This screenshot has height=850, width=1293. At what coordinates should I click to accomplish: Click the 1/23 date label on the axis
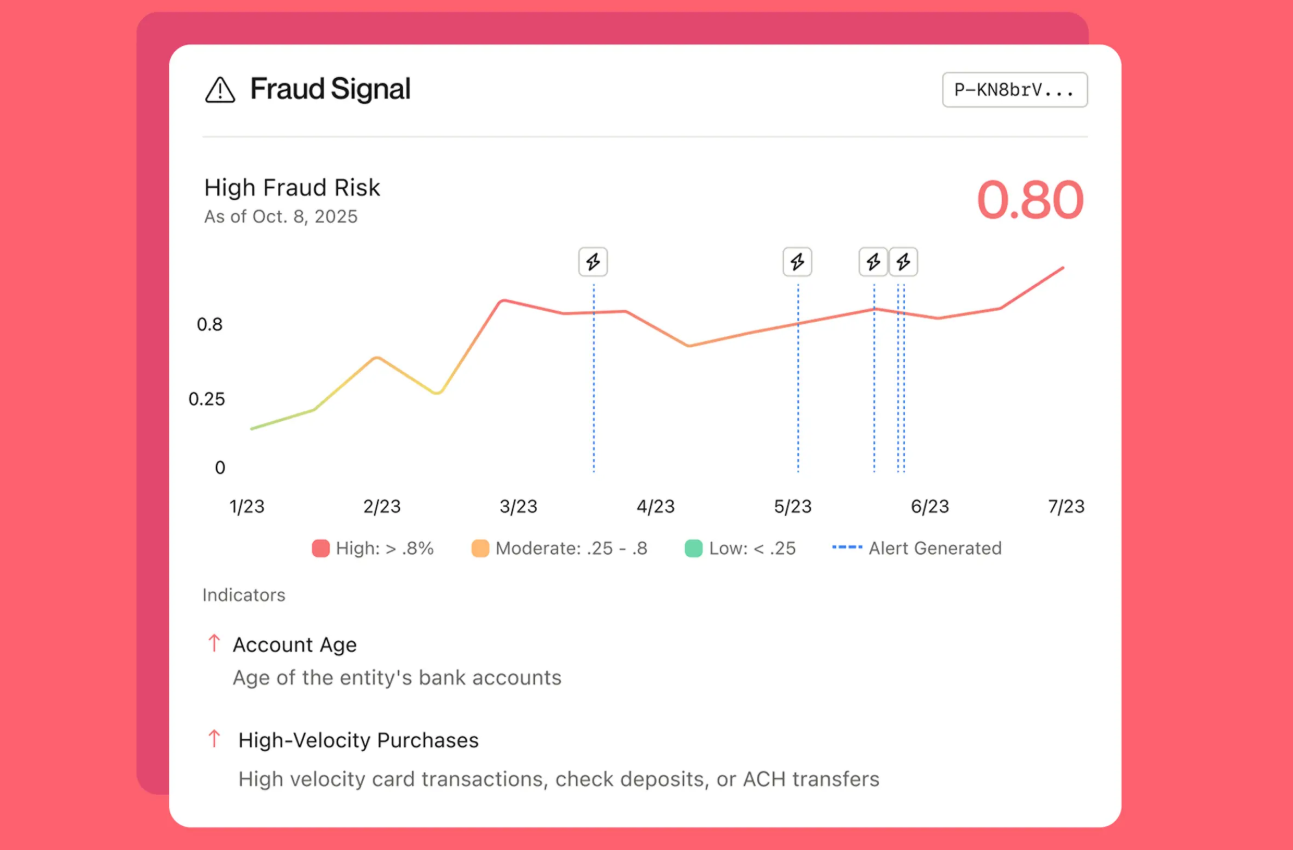247,507
